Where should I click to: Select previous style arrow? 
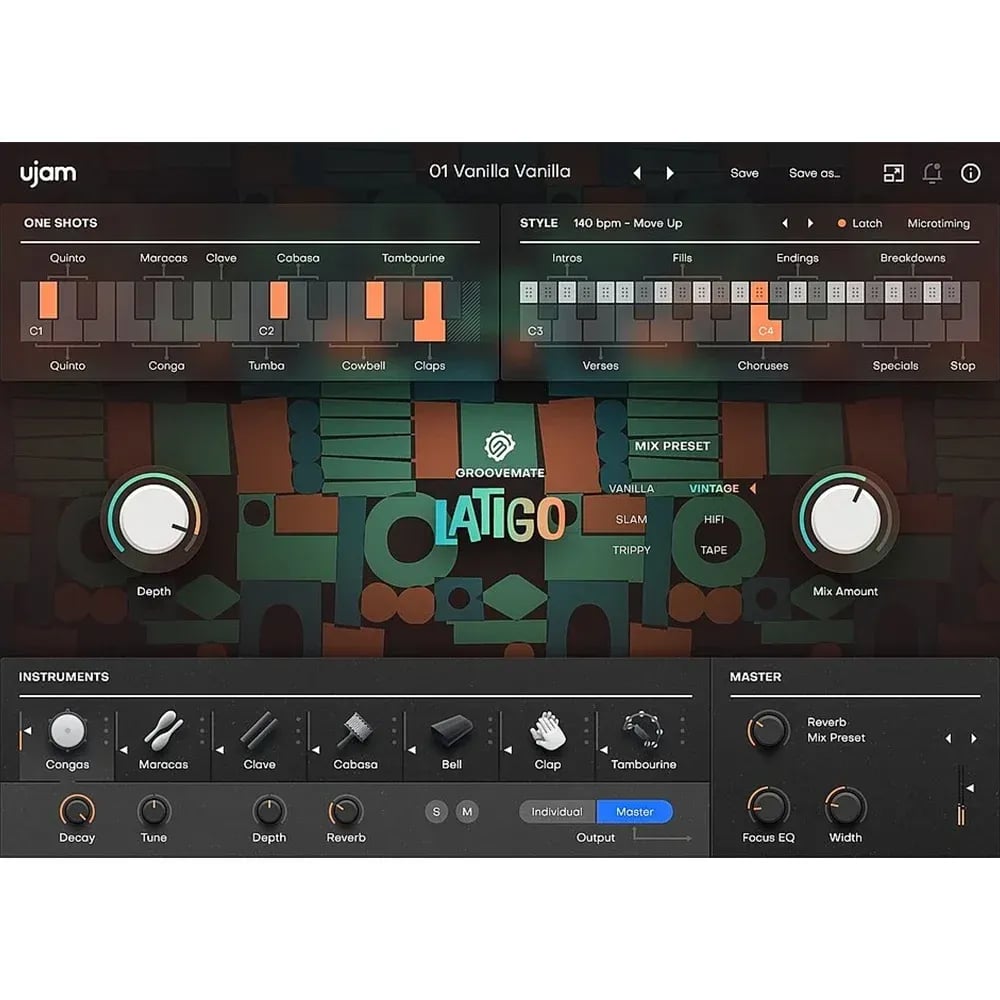(784, 223)
